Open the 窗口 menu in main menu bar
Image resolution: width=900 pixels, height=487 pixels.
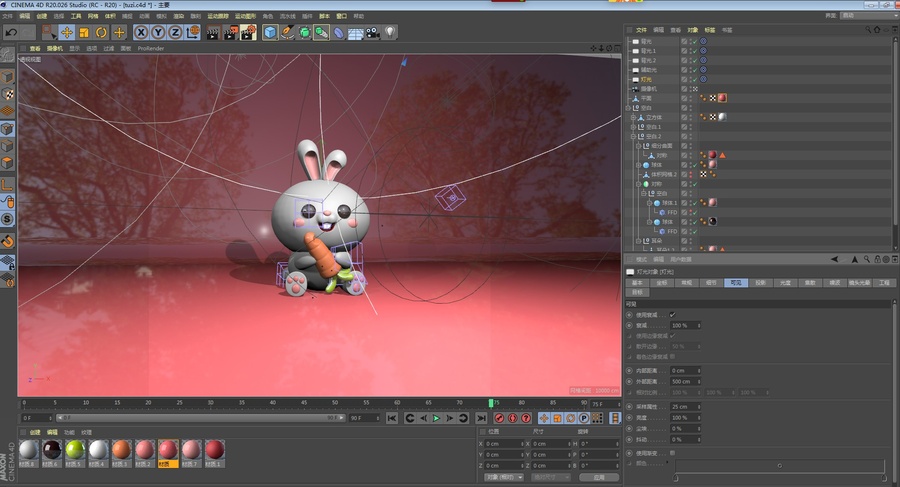point(342,16)
